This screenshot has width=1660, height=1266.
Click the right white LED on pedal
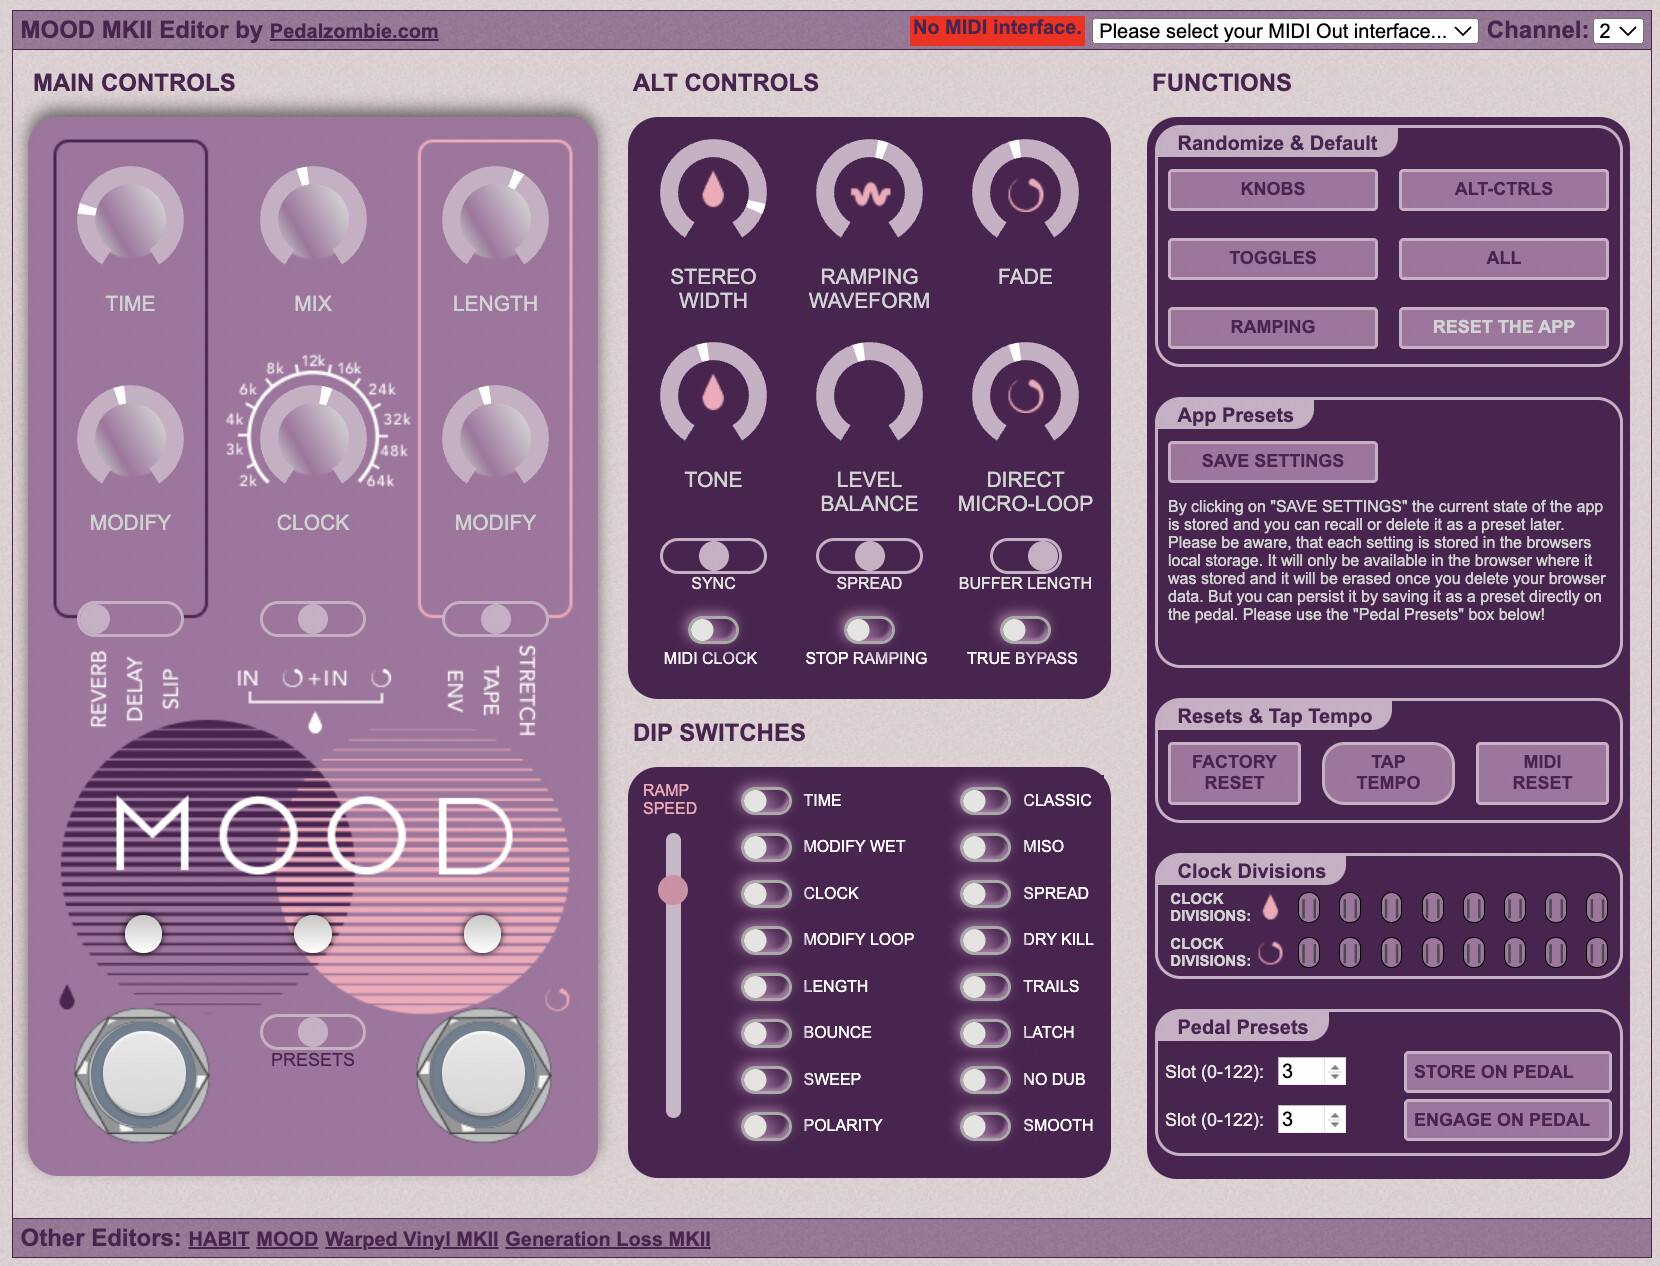(x=482, y=934)
